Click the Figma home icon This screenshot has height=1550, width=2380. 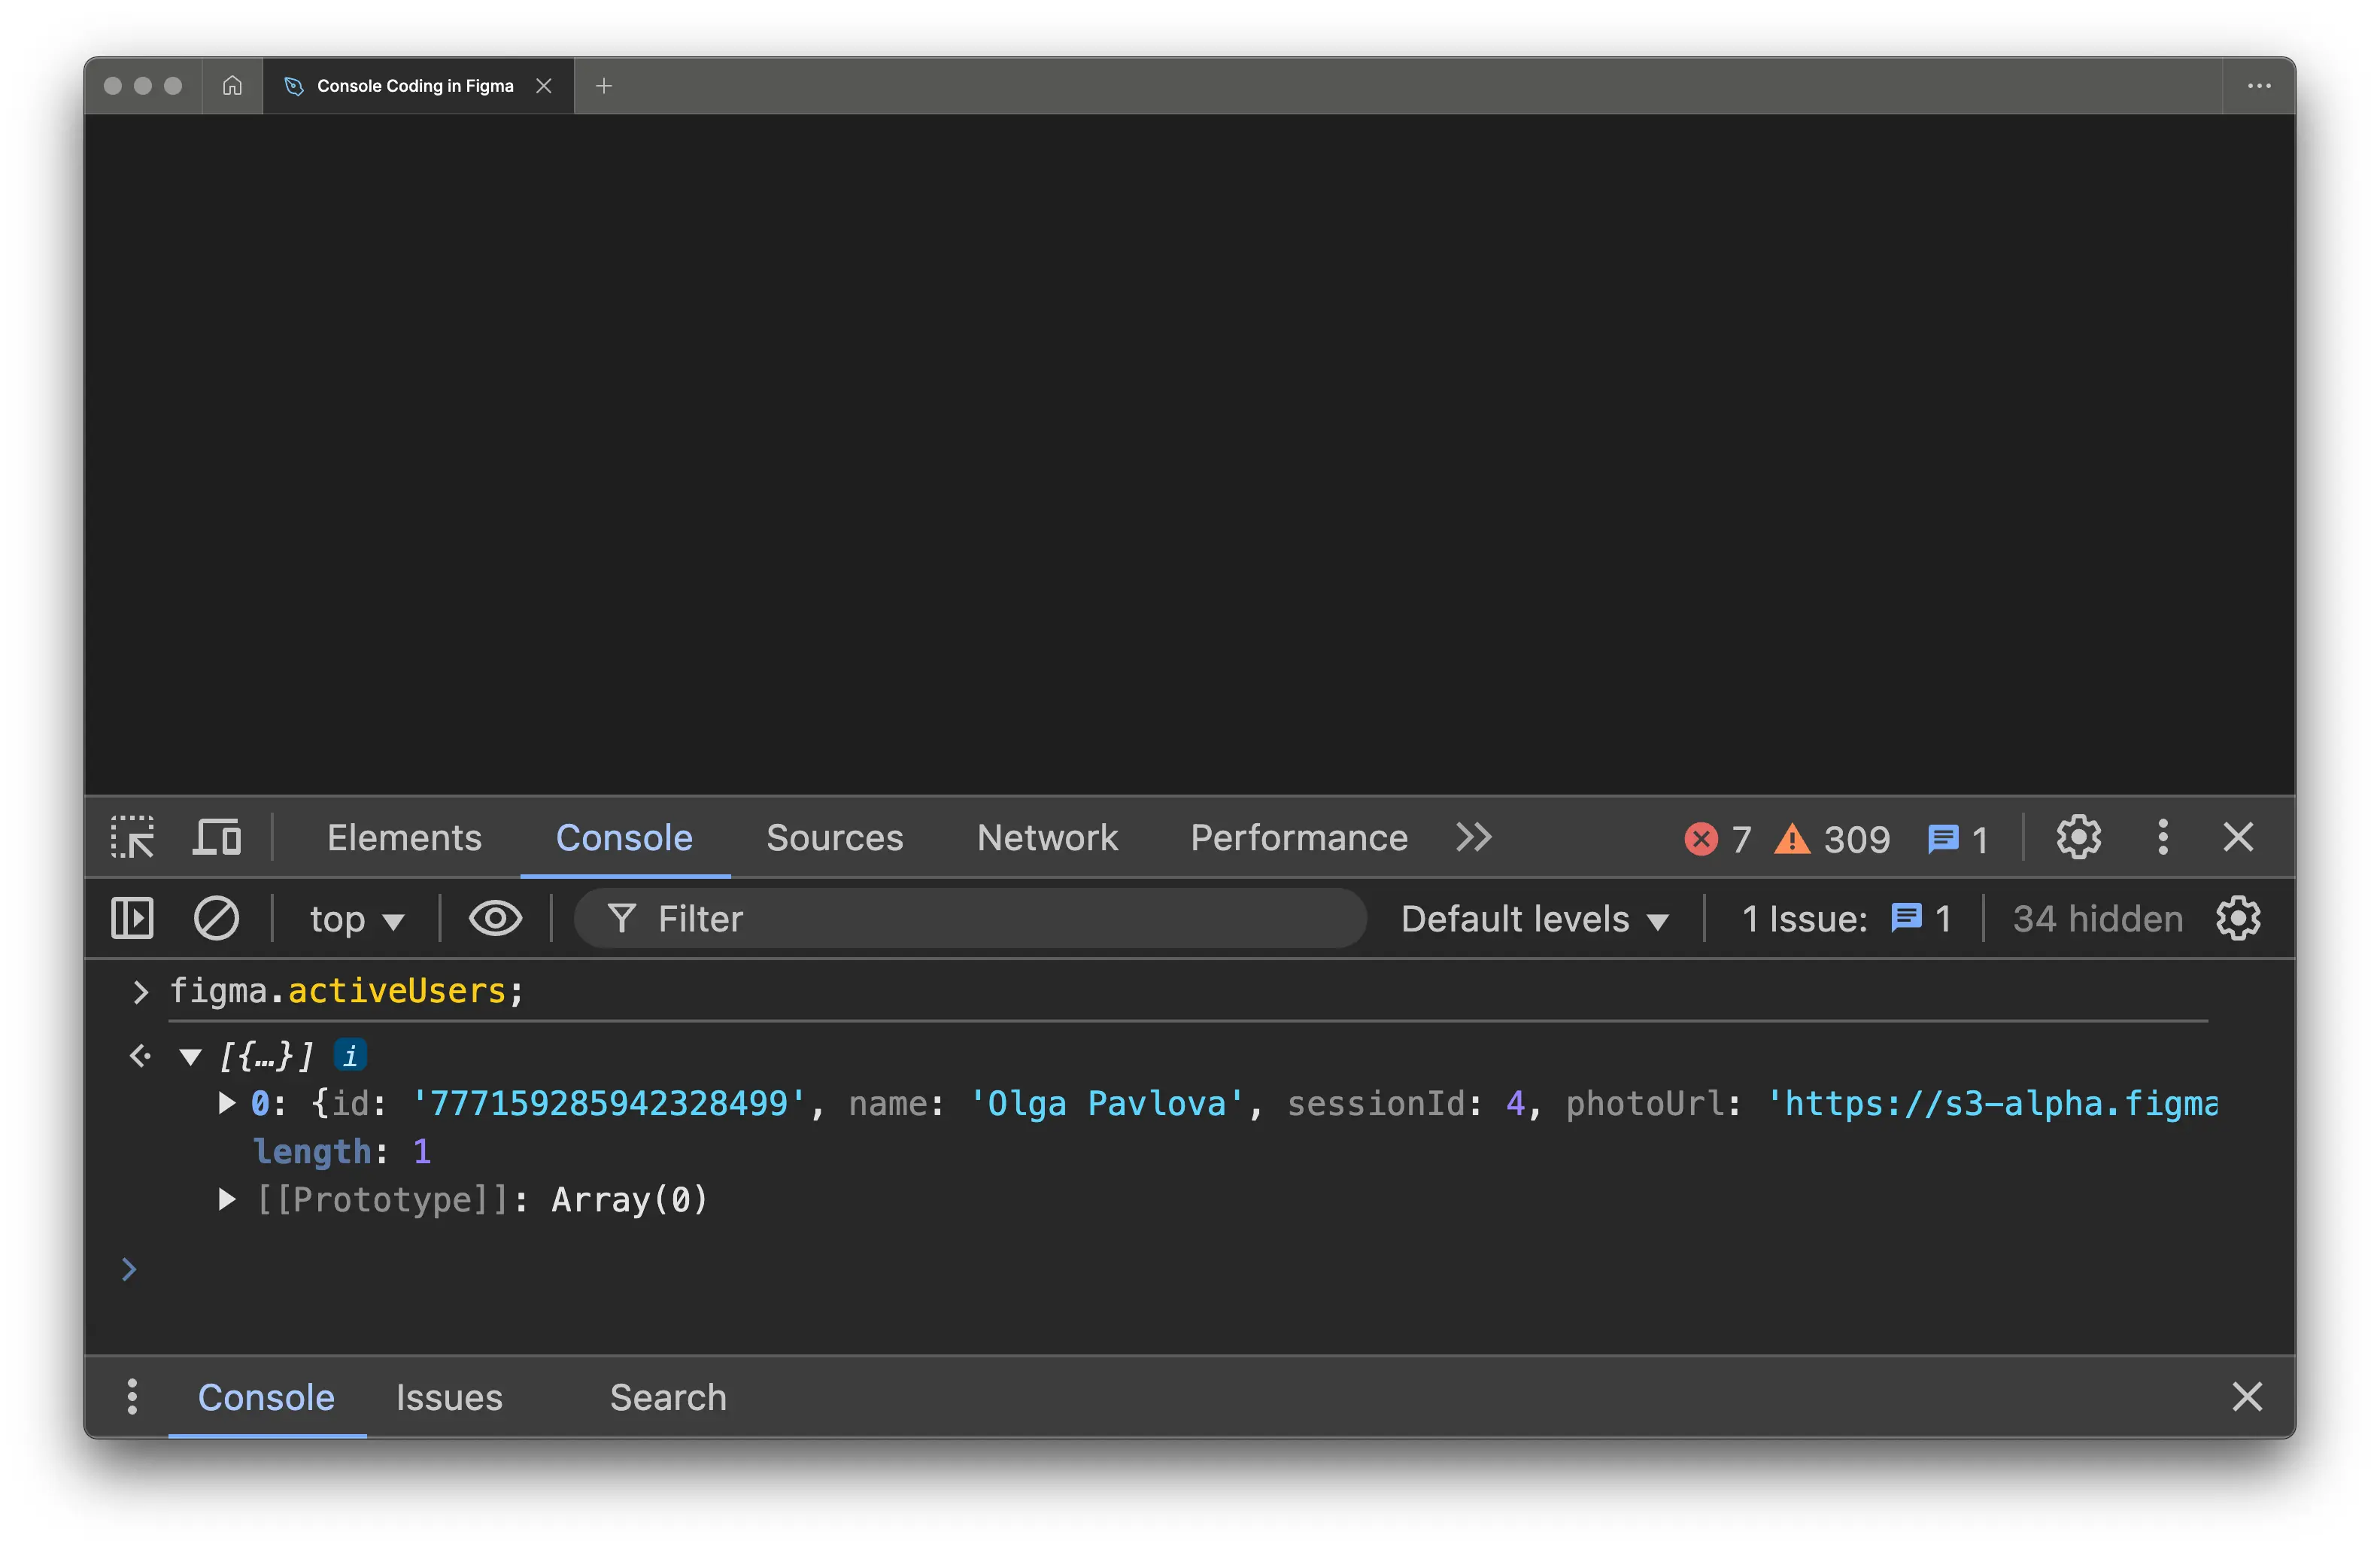232,86
